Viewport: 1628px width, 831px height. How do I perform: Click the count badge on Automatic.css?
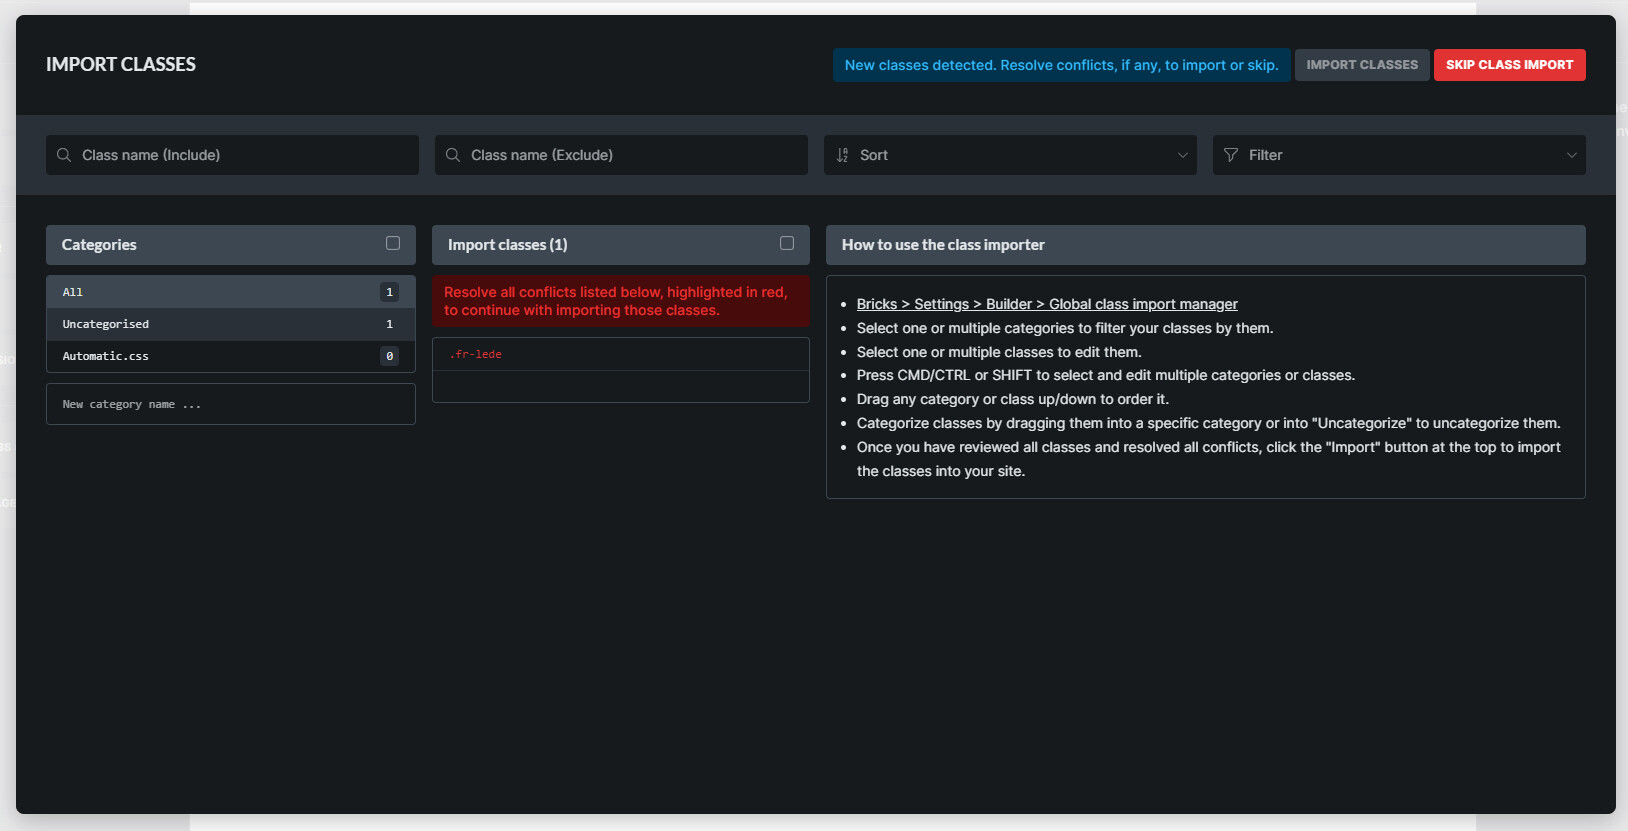[389, 356]
